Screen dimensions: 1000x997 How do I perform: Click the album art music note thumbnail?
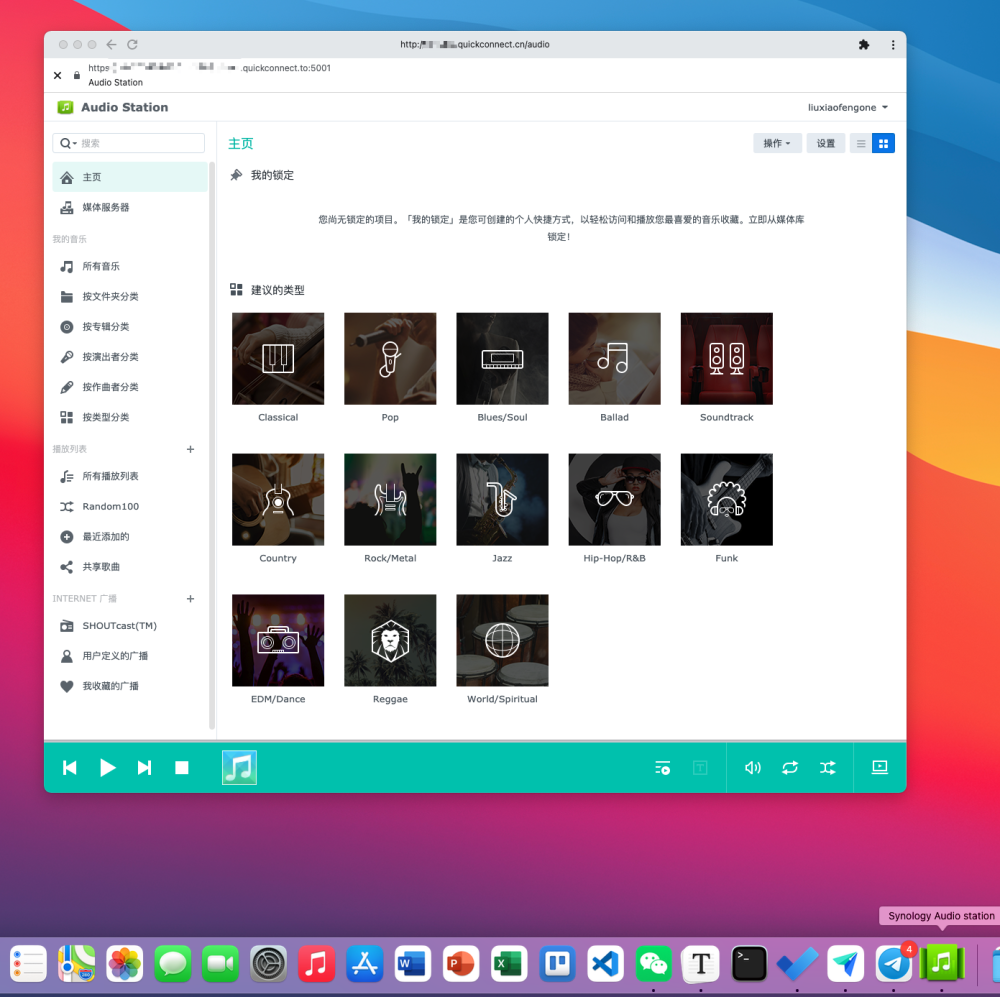coord(239,767)
